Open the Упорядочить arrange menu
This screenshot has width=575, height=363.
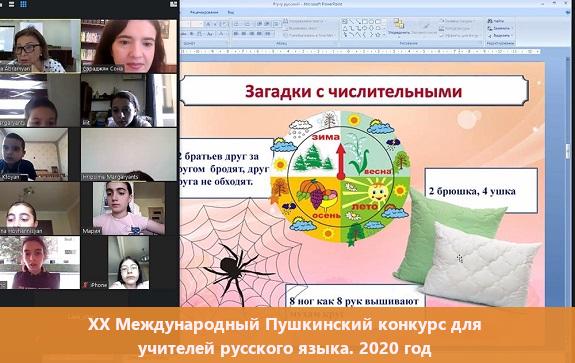399,28
